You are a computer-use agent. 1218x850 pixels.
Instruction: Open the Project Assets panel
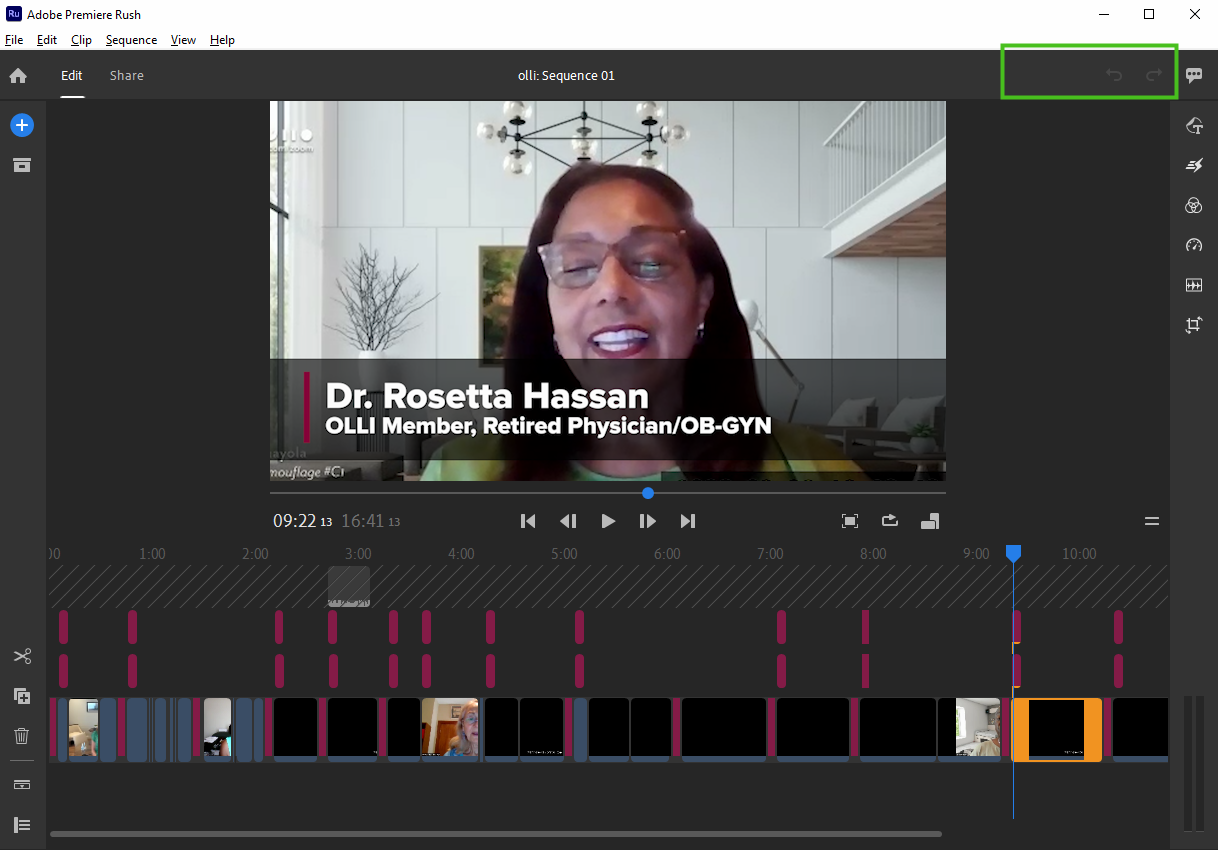(22, 165)
